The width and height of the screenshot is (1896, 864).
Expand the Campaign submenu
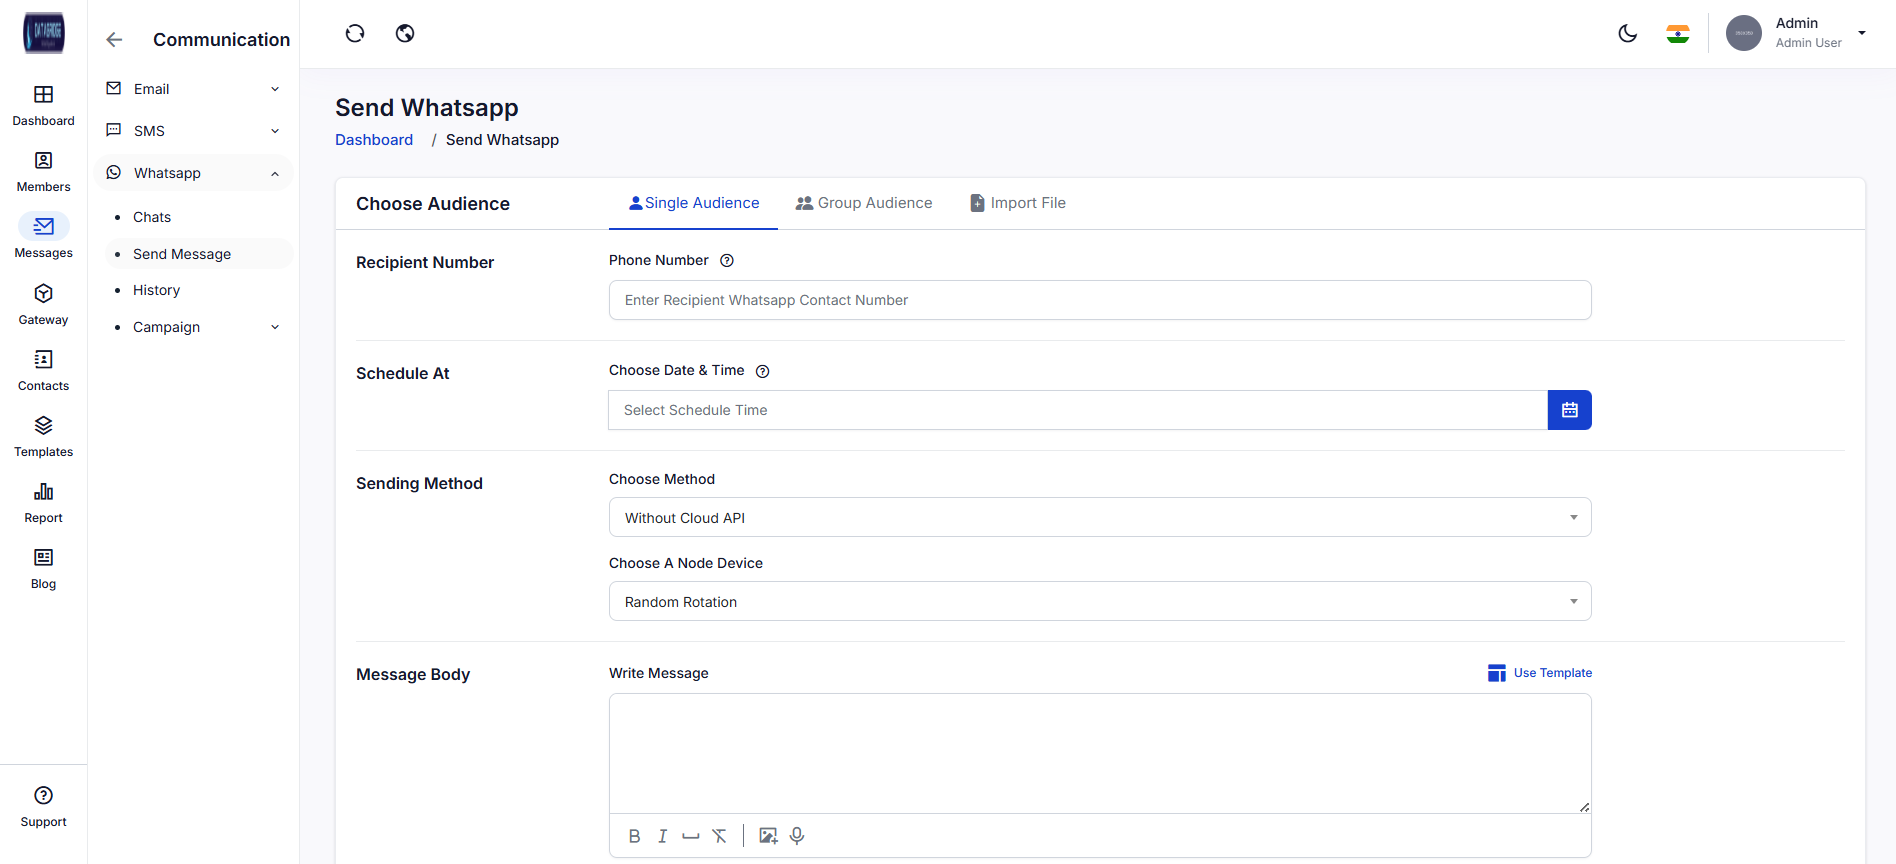198,327
